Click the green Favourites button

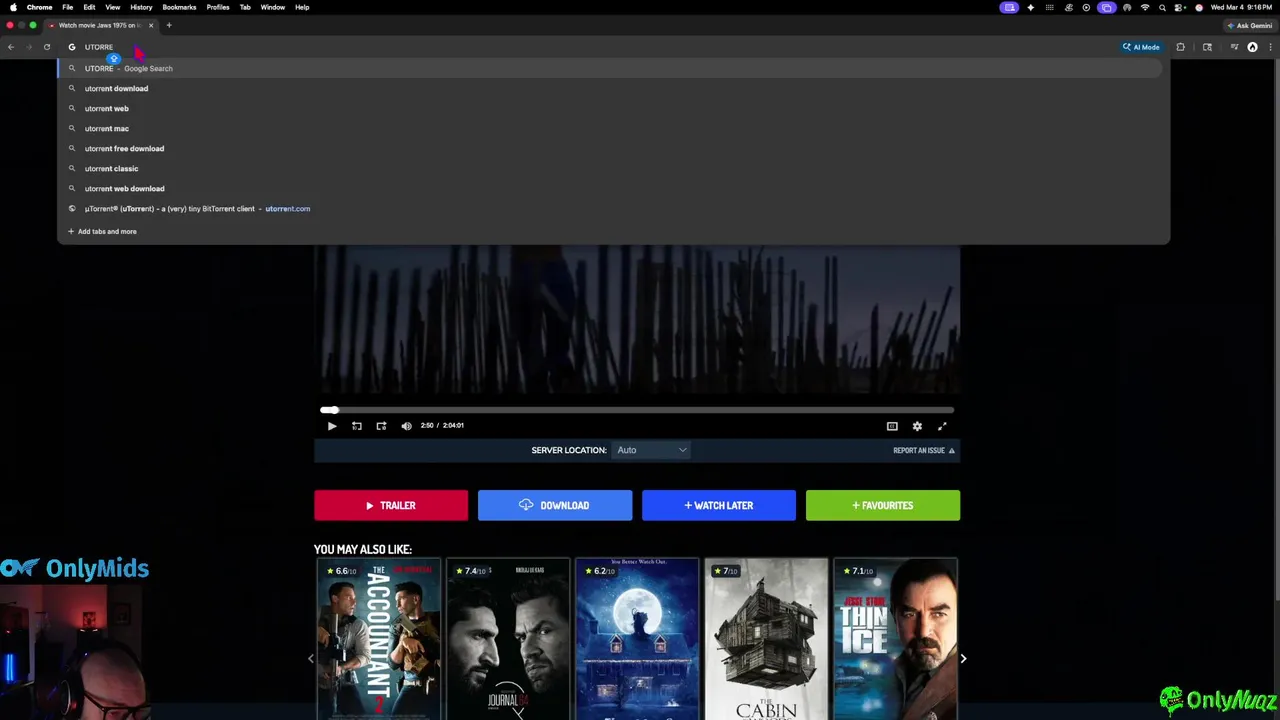883,505
